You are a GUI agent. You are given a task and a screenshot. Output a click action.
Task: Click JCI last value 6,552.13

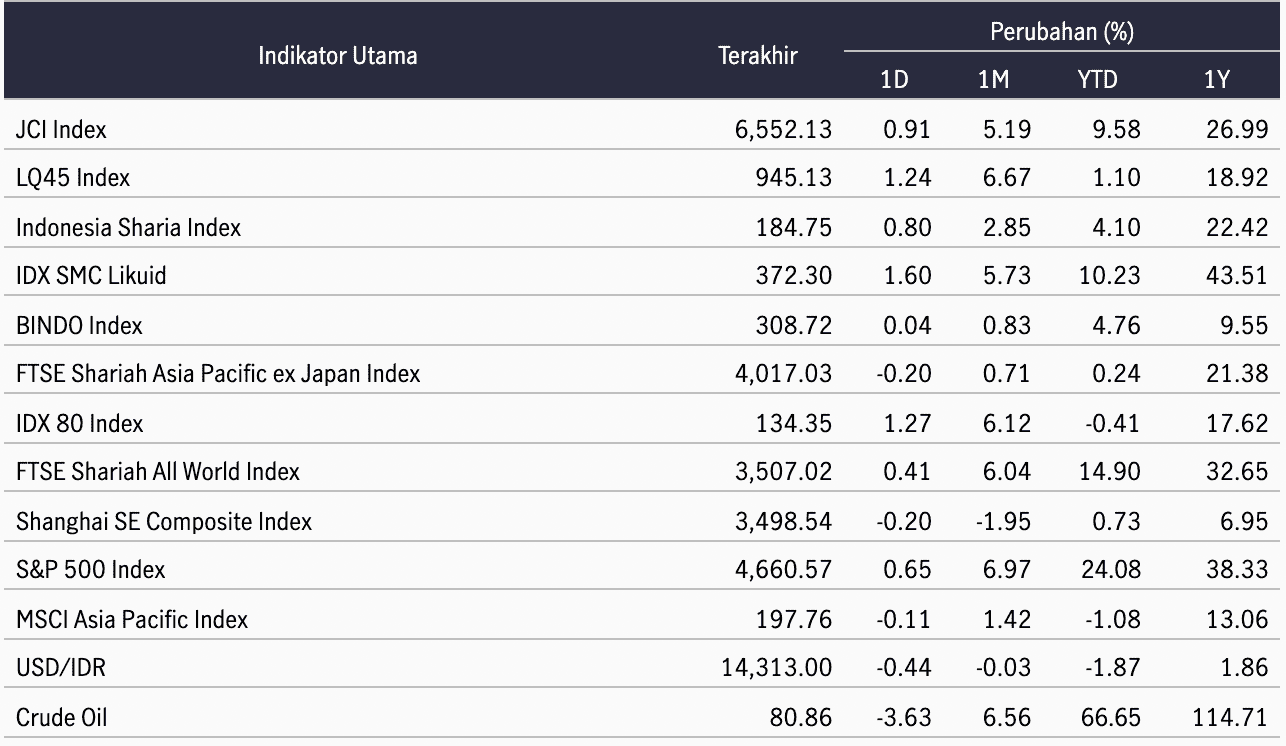pos(784,129)
